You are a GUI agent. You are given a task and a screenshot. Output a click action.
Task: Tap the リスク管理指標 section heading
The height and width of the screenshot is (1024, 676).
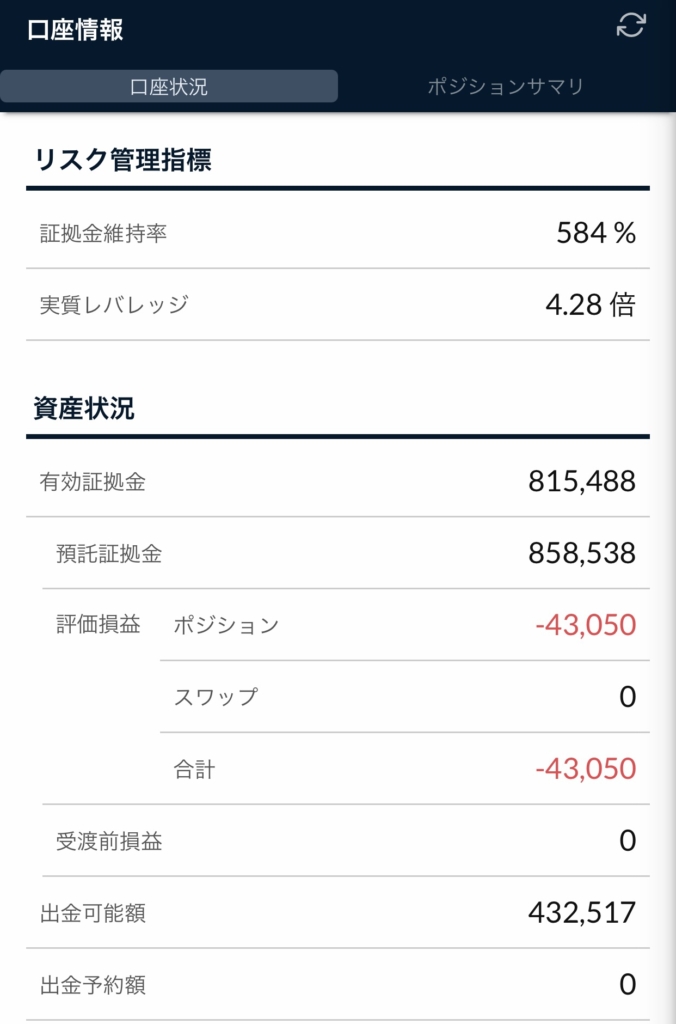123,160
